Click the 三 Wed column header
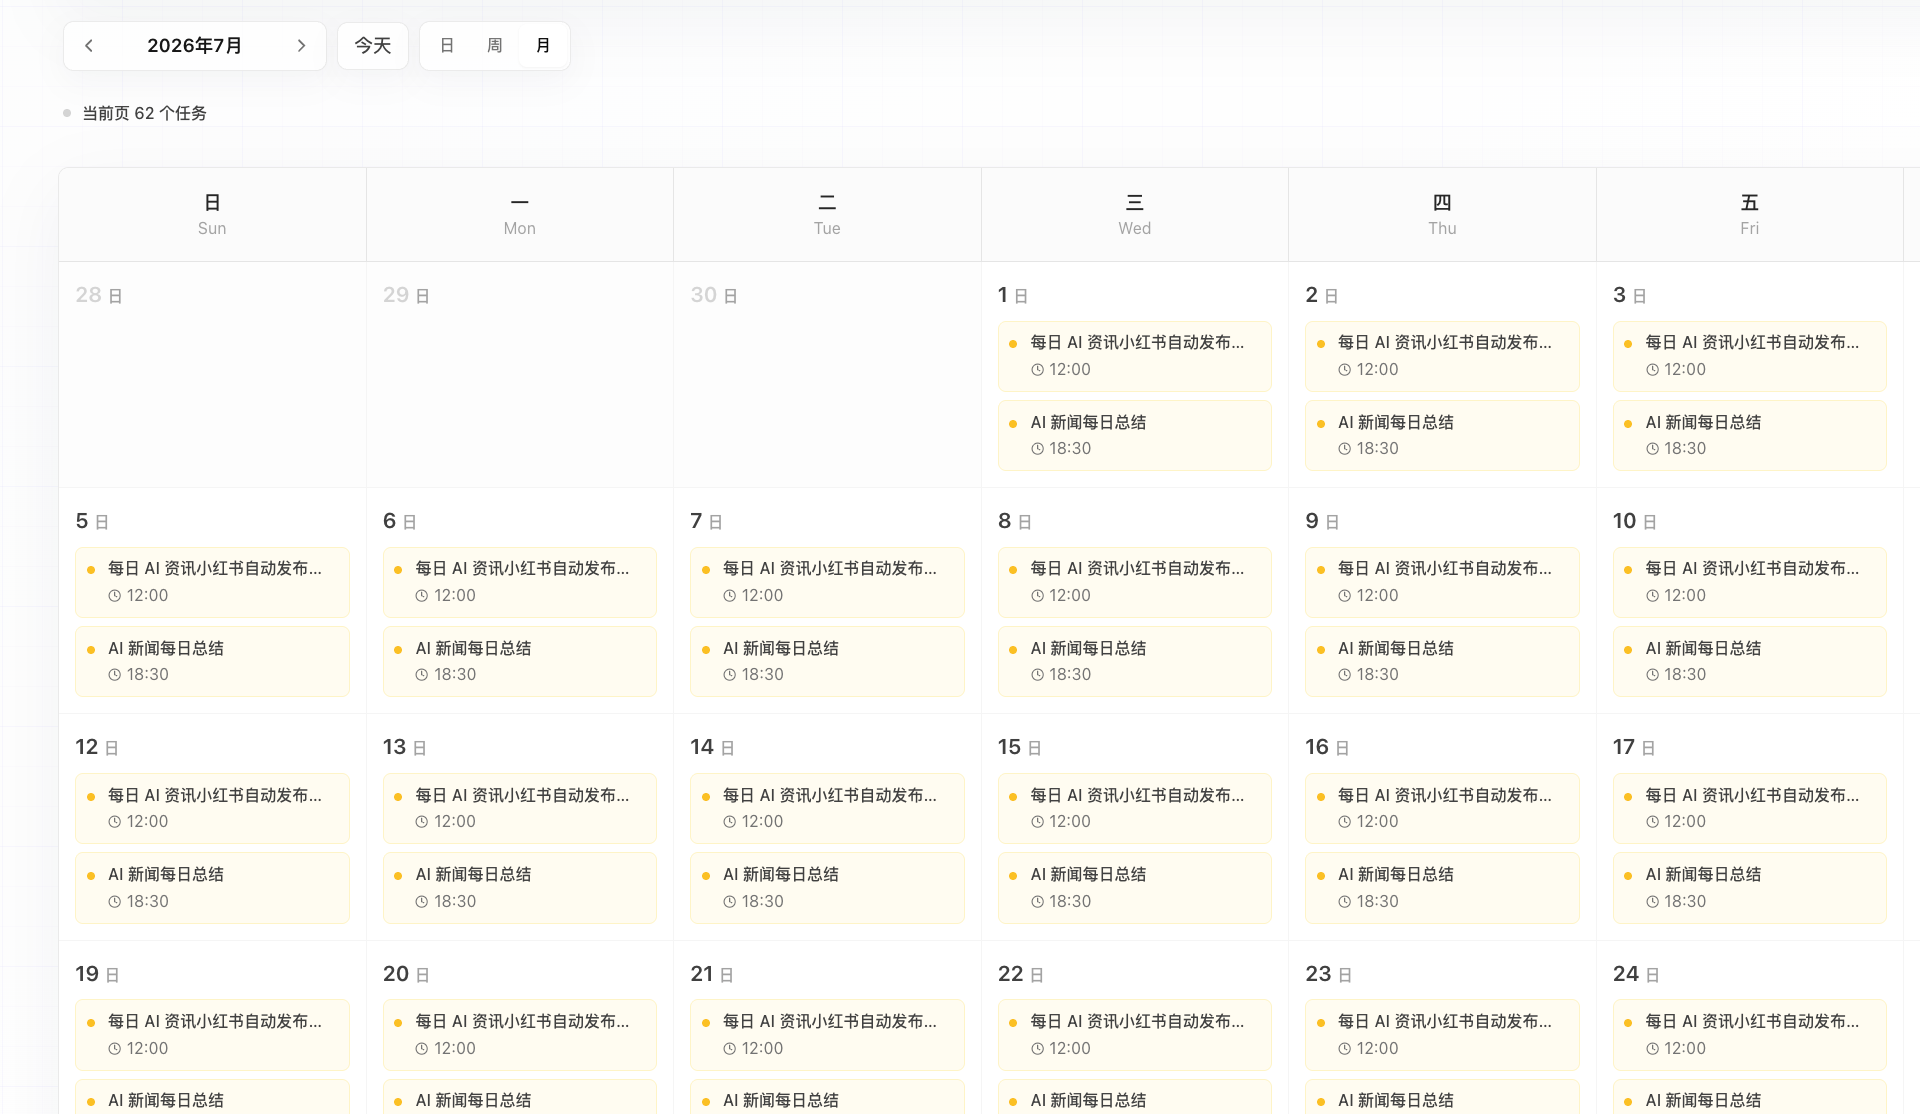 point(1135,214)
